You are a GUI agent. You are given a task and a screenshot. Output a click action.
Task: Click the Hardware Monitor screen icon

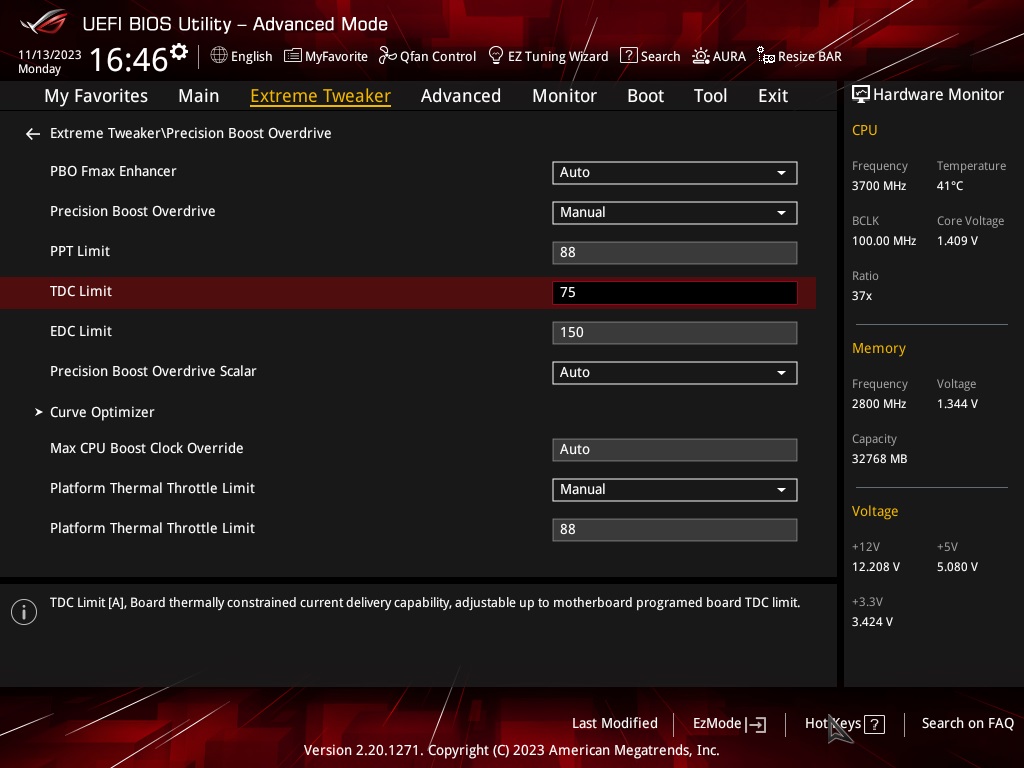point(861,95)
